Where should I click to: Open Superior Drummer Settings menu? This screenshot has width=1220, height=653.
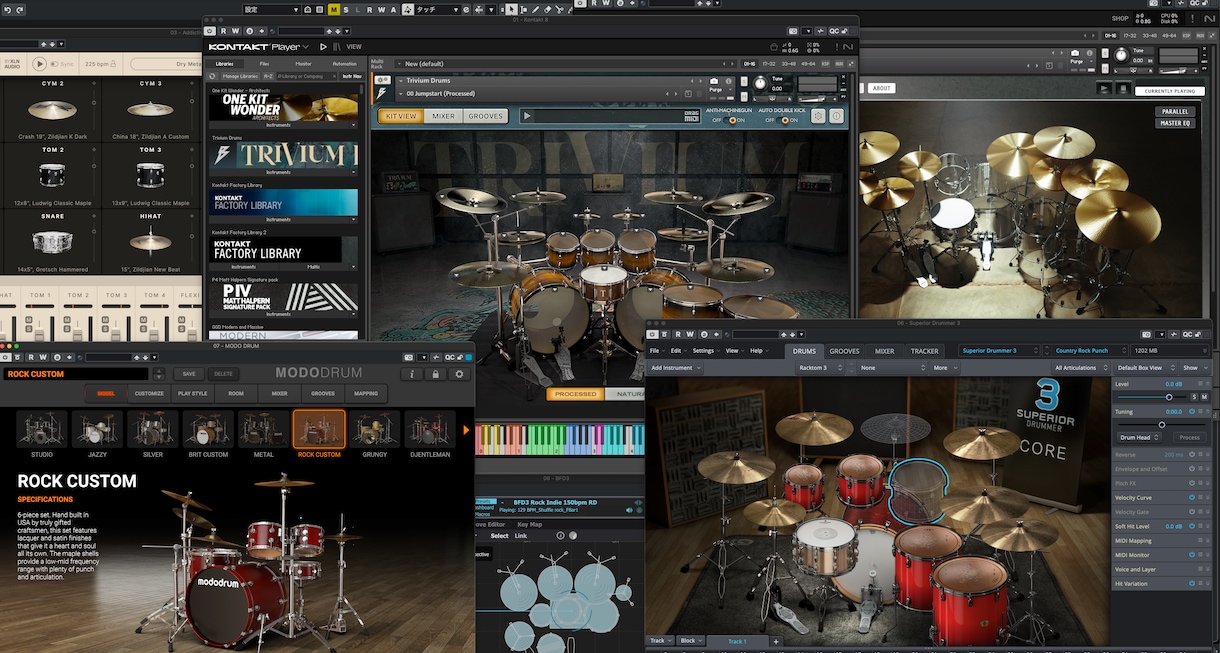pos(704,351)
